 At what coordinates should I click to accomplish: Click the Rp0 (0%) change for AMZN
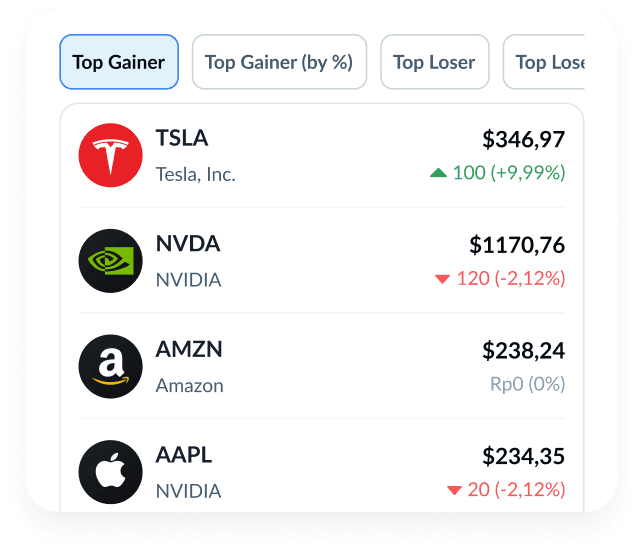click(x=527, y=384)
